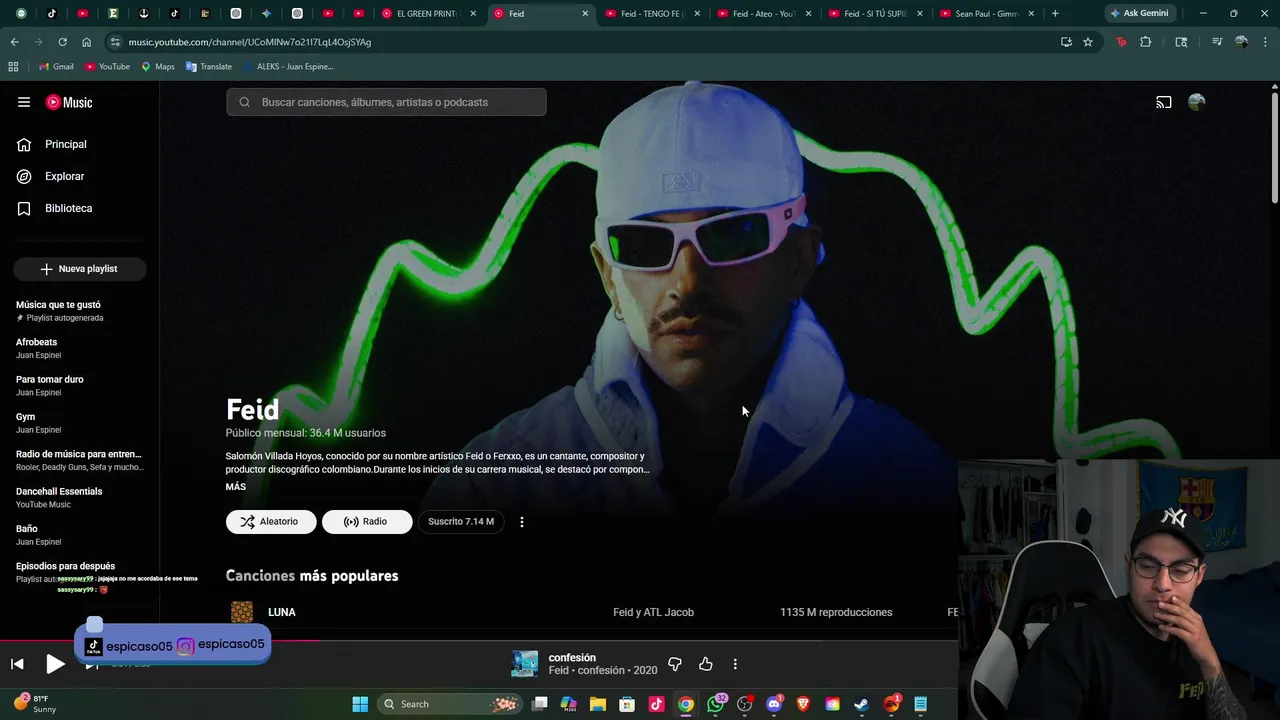Open the browser Extensions puzzle icon
Image resolution: width=1280 pixels, height=720 pixels.
[1146, 42]
